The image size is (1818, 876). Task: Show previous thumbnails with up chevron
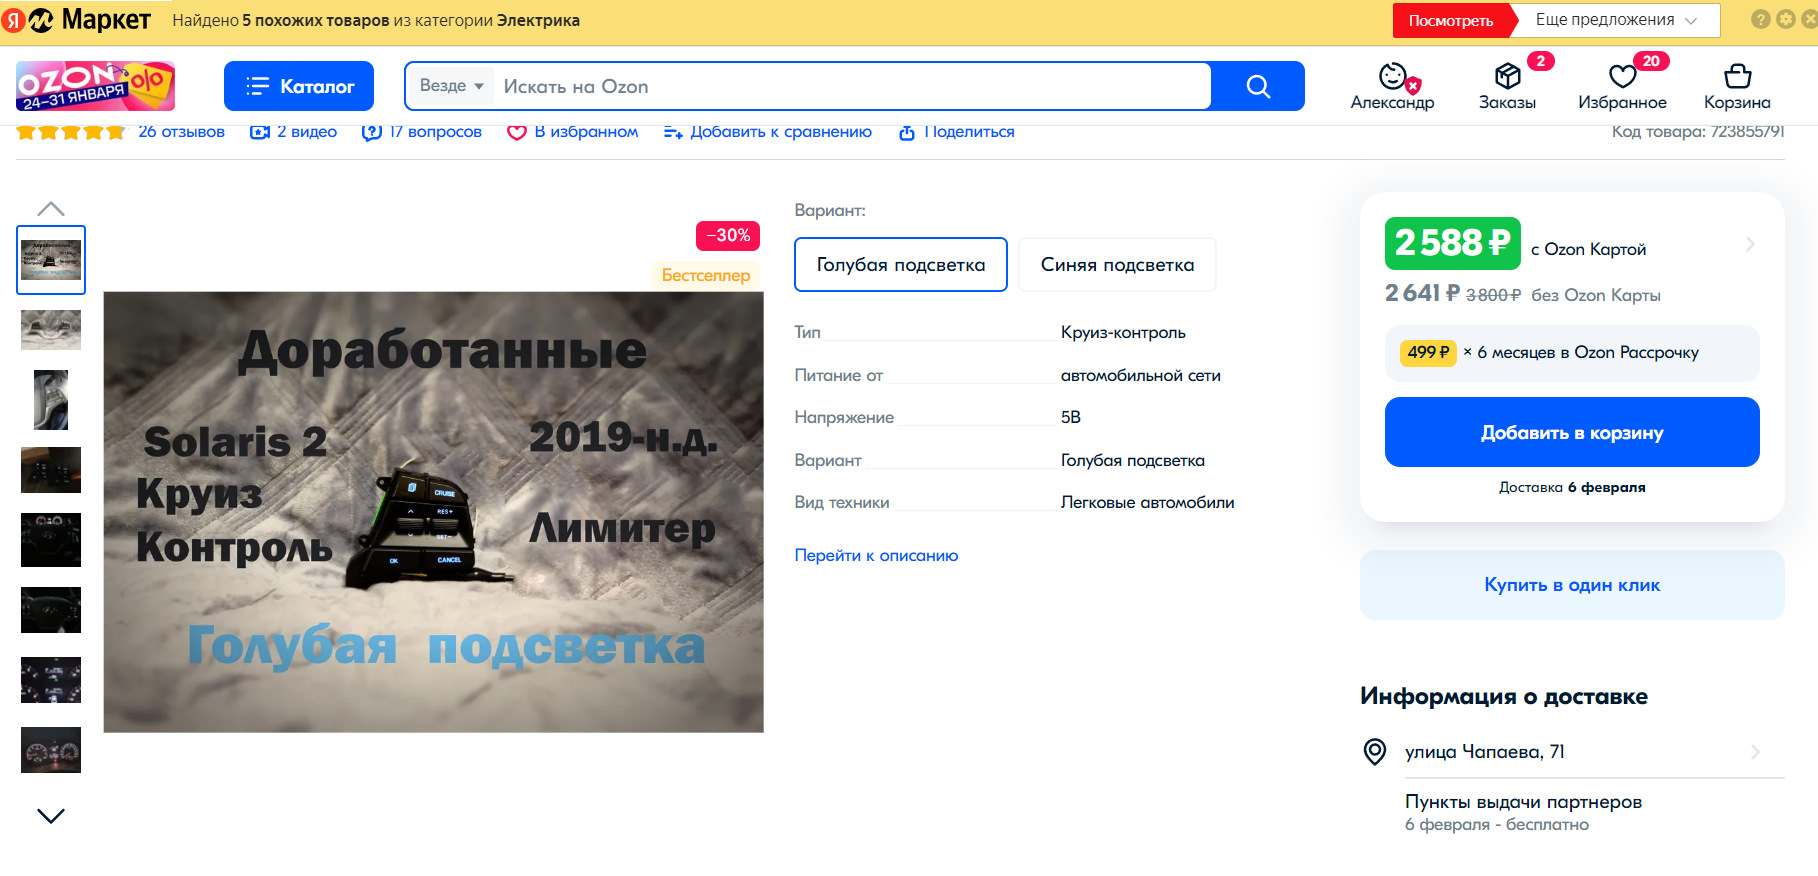tap(51, 208)
